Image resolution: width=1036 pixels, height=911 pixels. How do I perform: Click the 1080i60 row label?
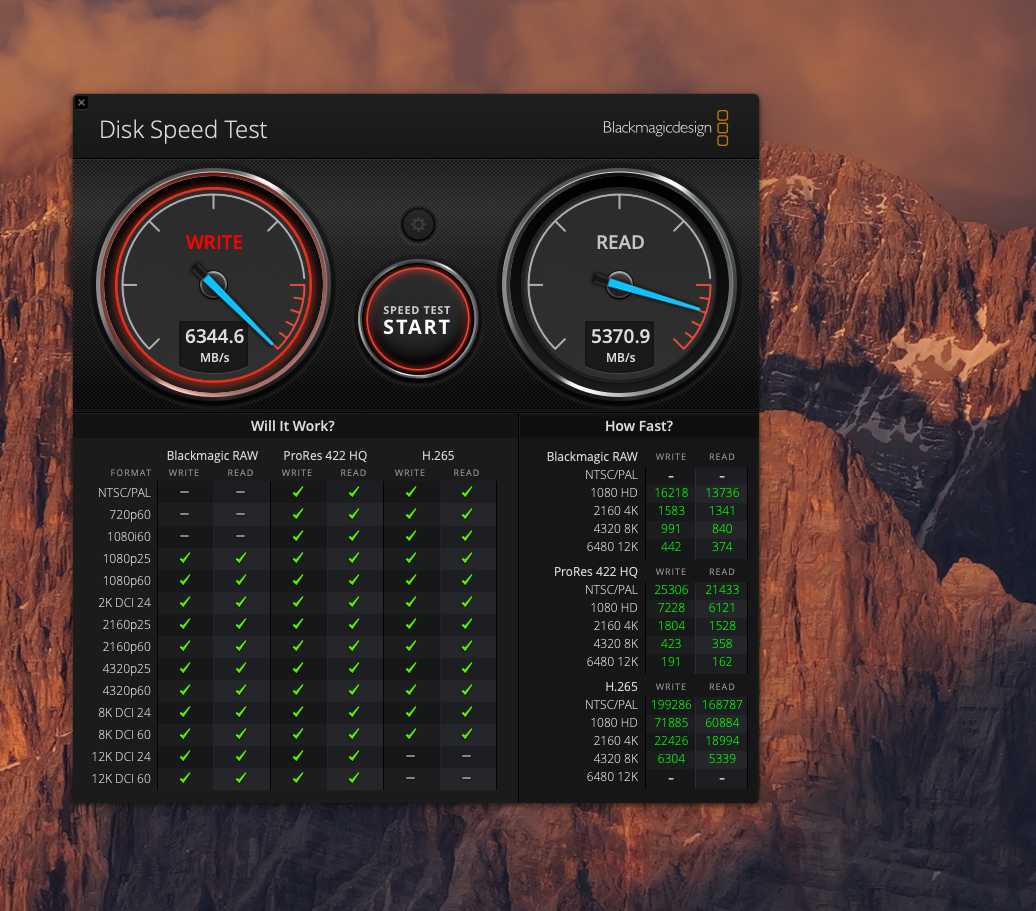click(x=129, y=536)
